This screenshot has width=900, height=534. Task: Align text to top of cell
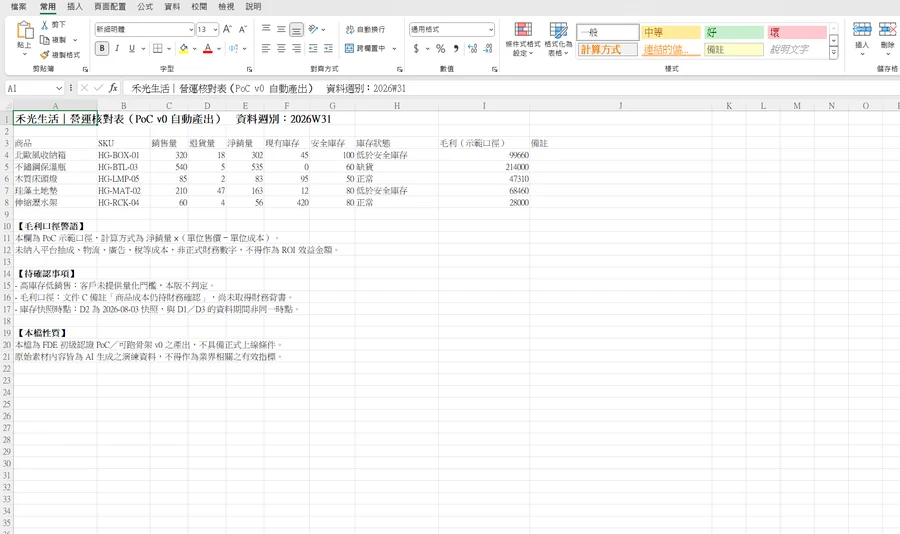(x=266, y=29)
